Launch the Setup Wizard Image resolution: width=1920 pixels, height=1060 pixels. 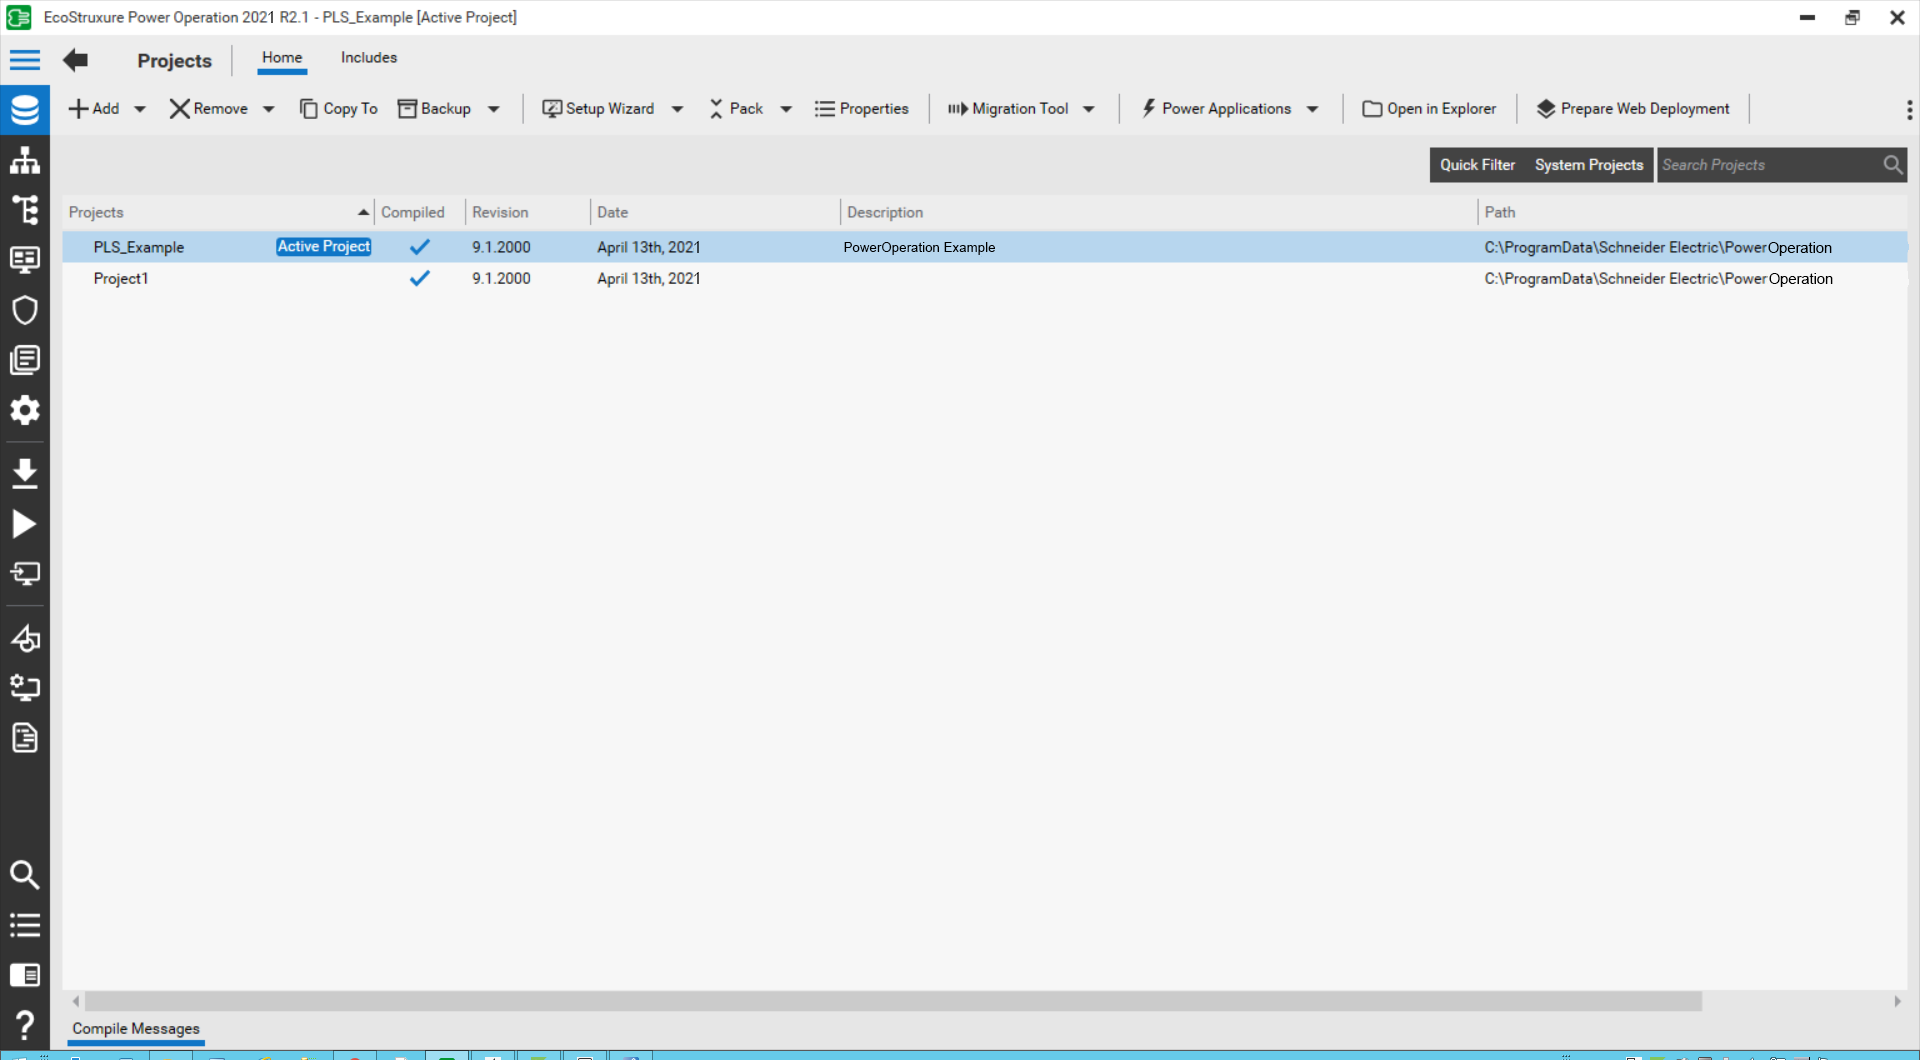[598, 109]
